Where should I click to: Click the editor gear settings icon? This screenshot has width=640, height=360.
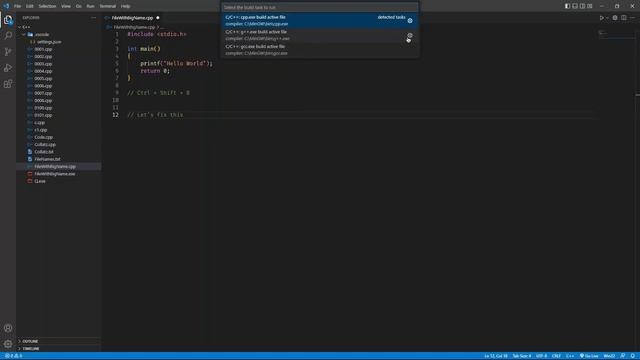(615, 18)
